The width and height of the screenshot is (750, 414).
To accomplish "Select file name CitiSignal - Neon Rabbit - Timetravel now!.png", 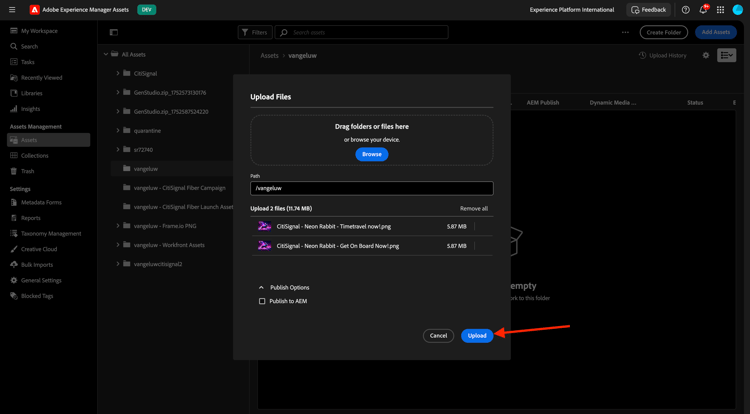I will tap(334, 227).
